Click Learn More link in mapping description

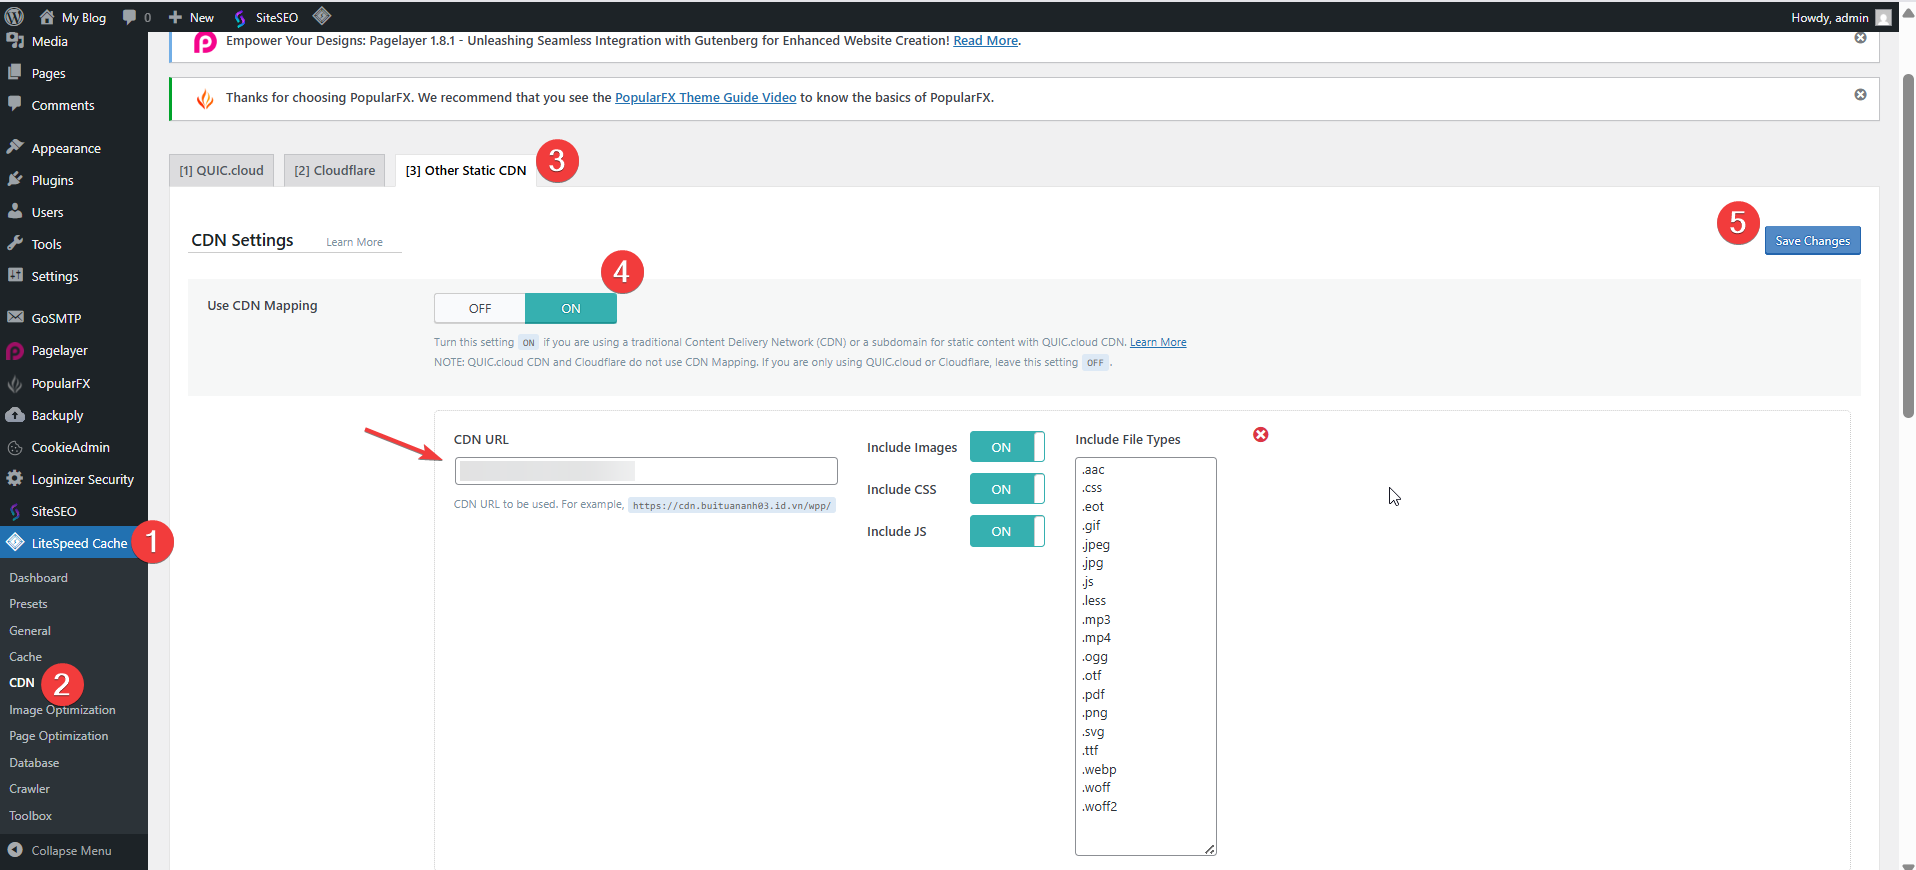[1158, 342]
